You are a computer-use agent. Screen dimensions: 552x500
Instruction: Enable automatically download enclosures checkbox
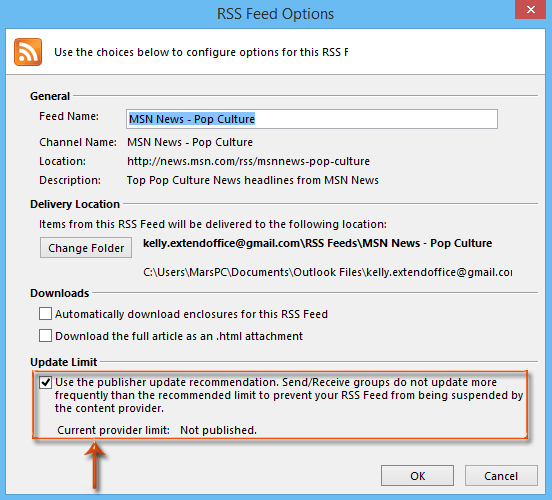45,313
